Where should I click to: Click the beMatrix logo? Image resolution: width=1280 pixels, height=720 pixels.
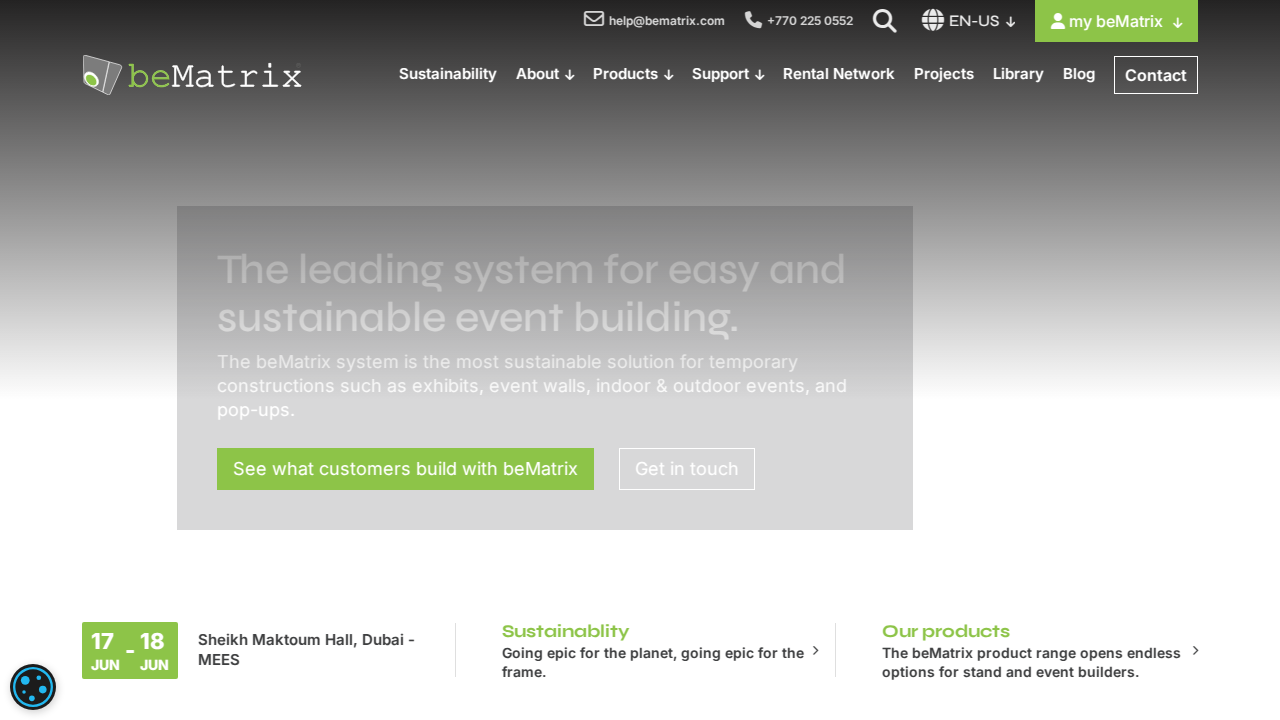pos(192,75)
